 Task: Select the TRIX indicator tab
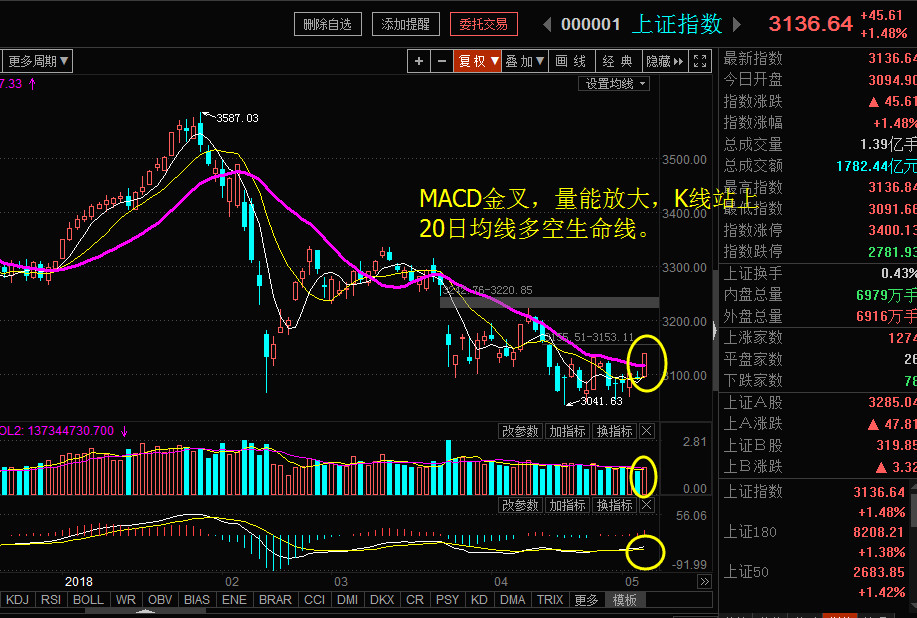550,600
